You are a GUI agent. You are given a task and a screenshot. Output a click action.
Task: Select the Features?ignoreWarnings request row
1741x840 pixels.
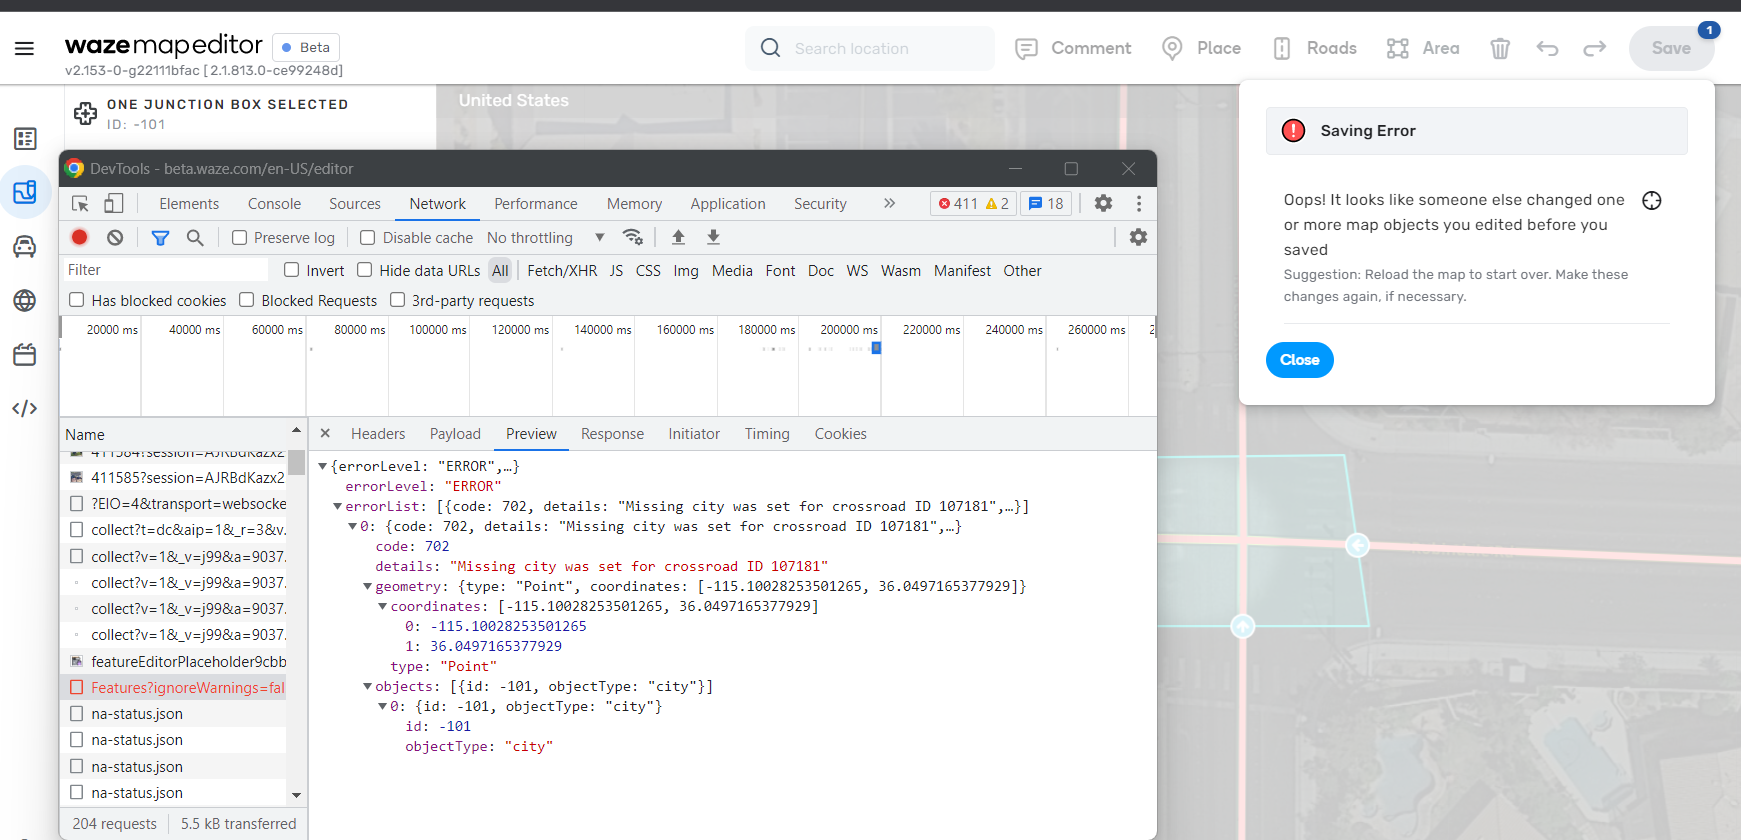(178, 688)
